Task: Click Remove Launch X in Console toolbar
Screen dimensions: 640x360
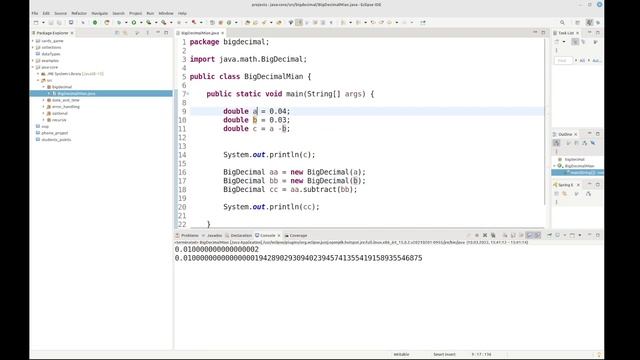Action: (x=485, y=236)
